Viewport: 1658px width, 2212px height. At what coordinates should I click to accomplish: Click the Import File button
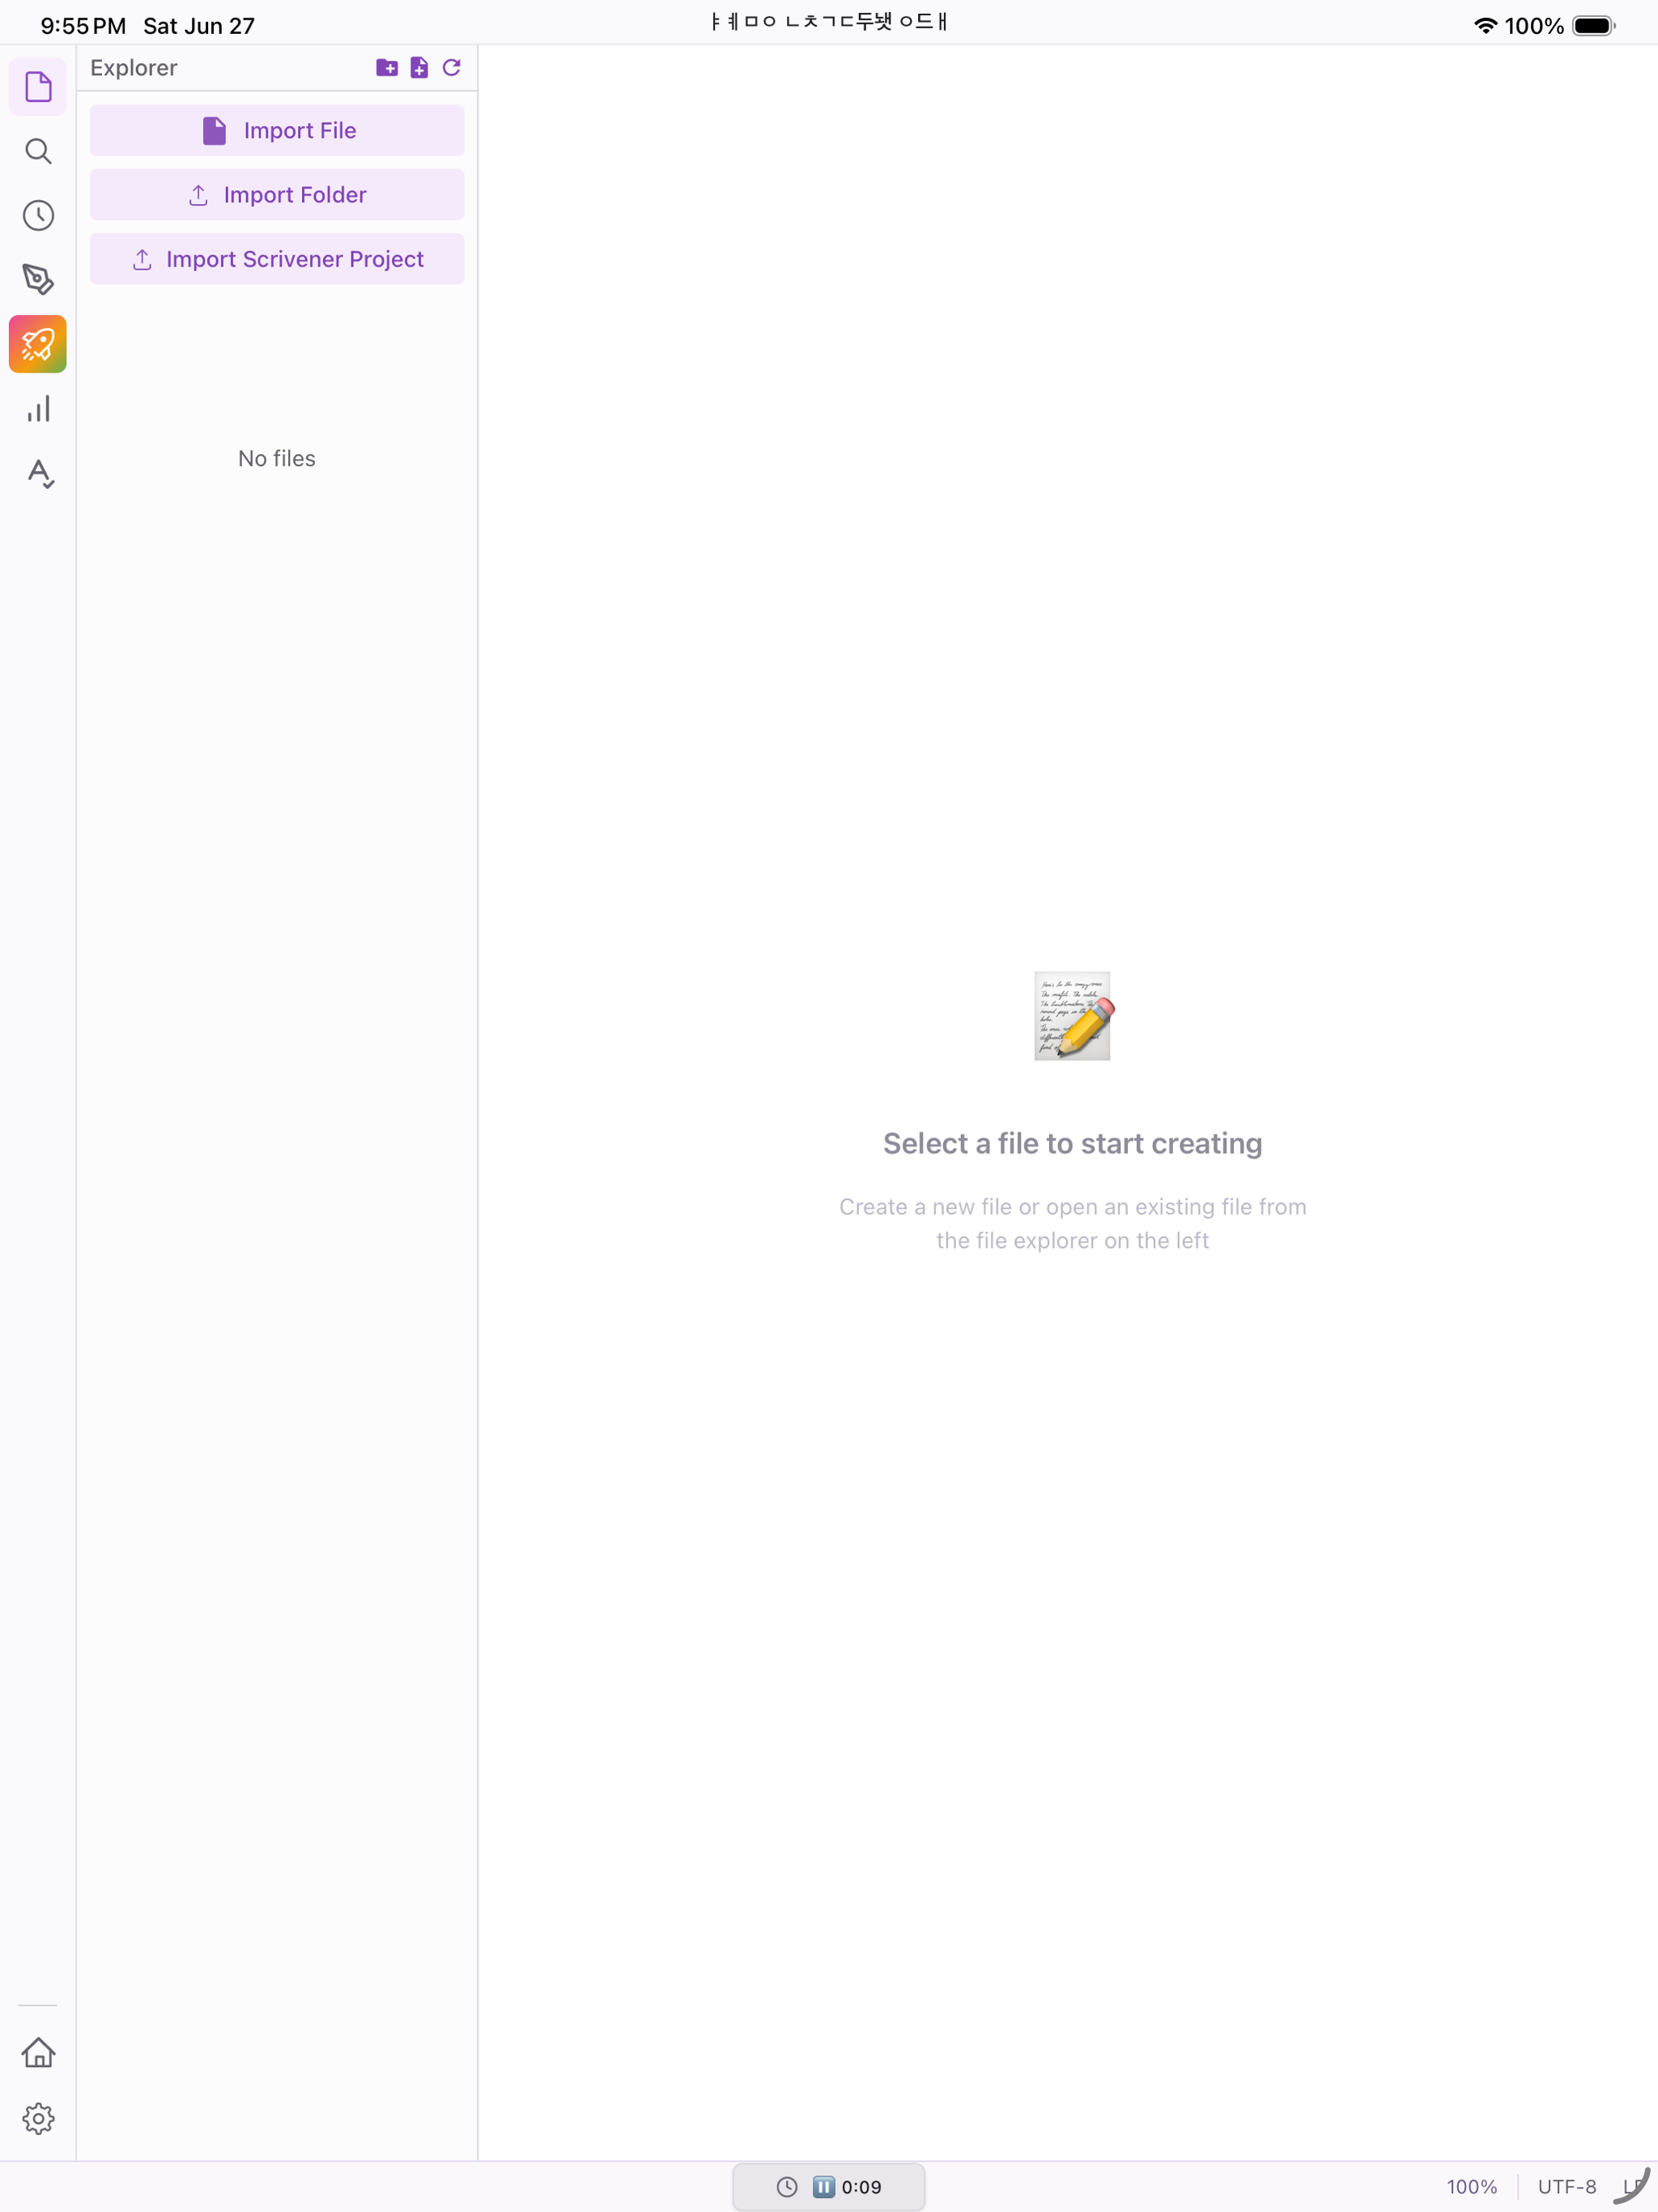click(277, 130)
